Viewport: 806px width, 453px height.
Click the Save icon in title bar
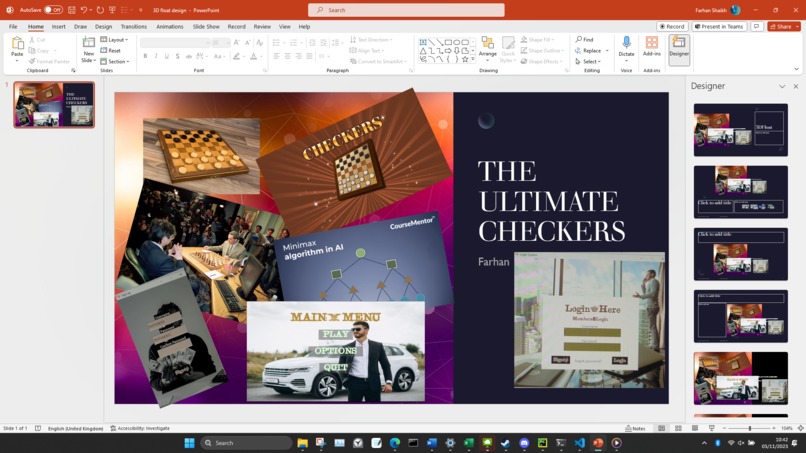(x=71, y=10)
